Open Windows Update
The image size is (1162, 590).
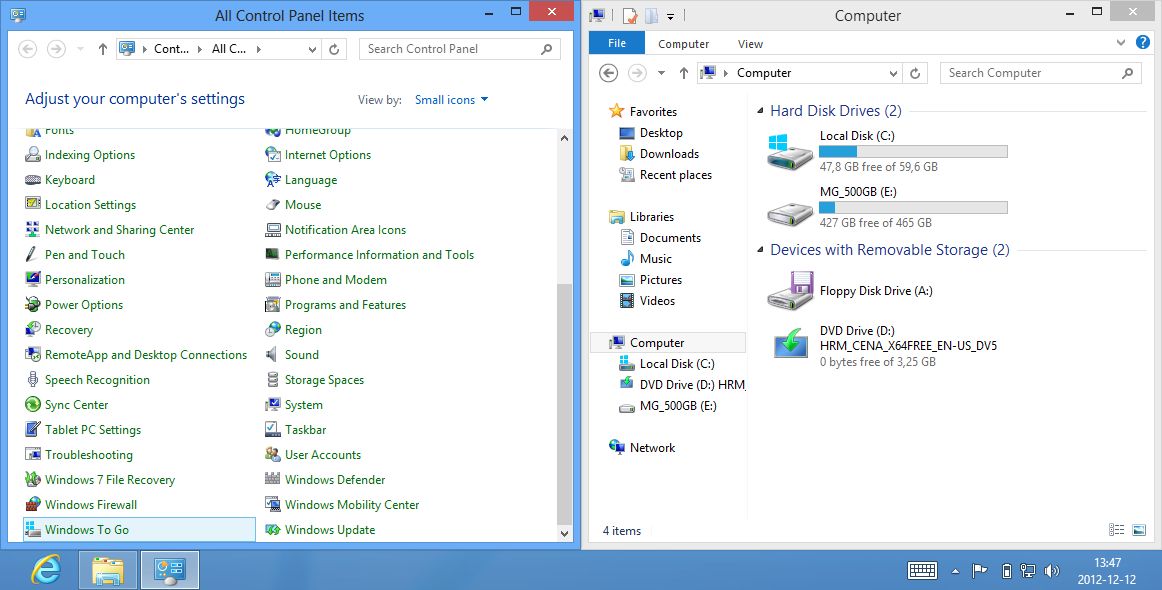pyautogui.click(x=320, y=529)
